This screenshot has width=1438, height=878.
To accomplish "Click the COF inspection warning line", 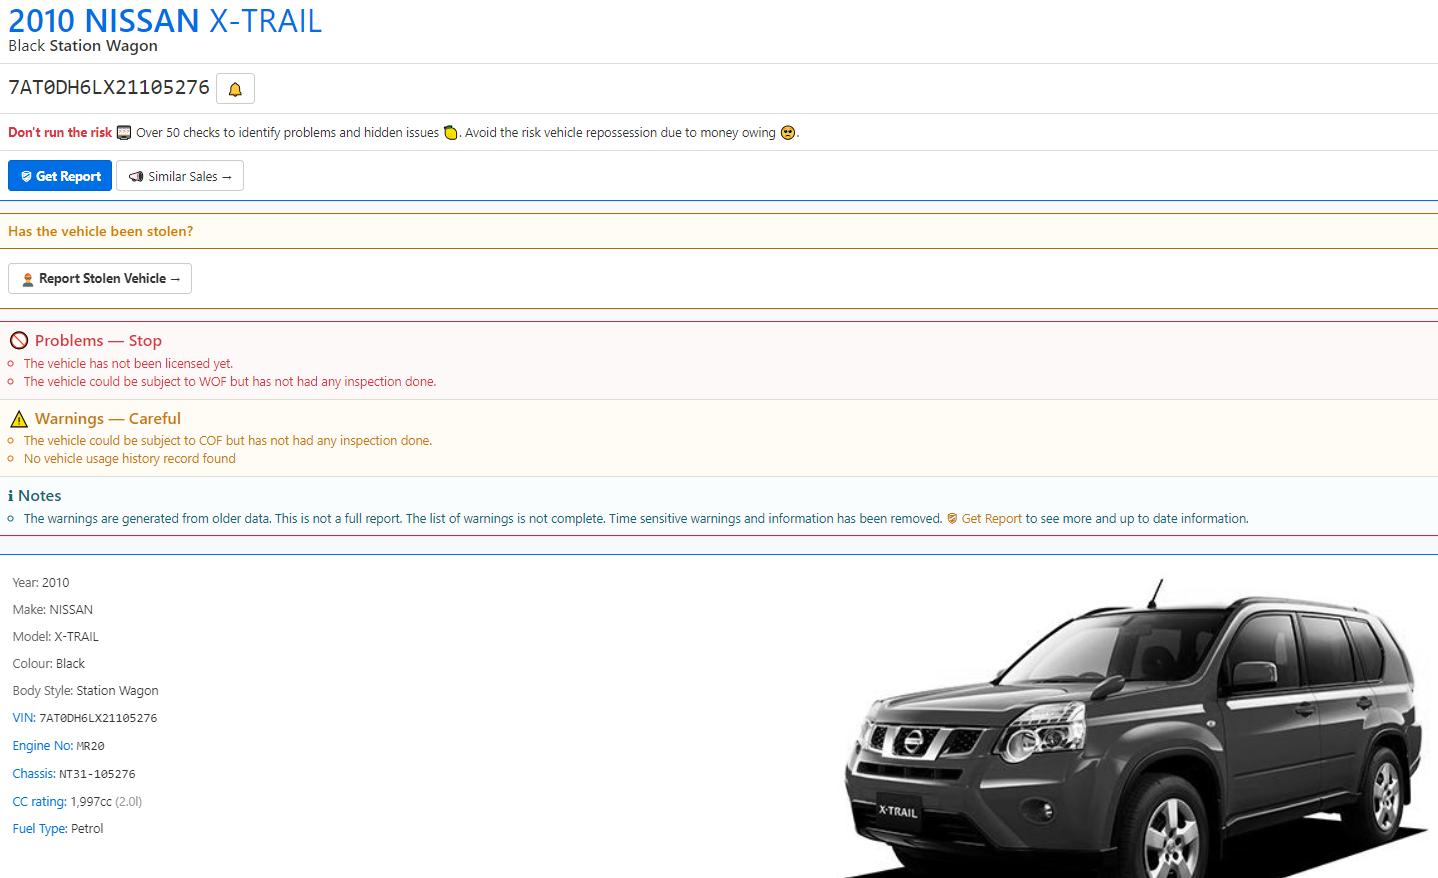I will coord(228,441).
